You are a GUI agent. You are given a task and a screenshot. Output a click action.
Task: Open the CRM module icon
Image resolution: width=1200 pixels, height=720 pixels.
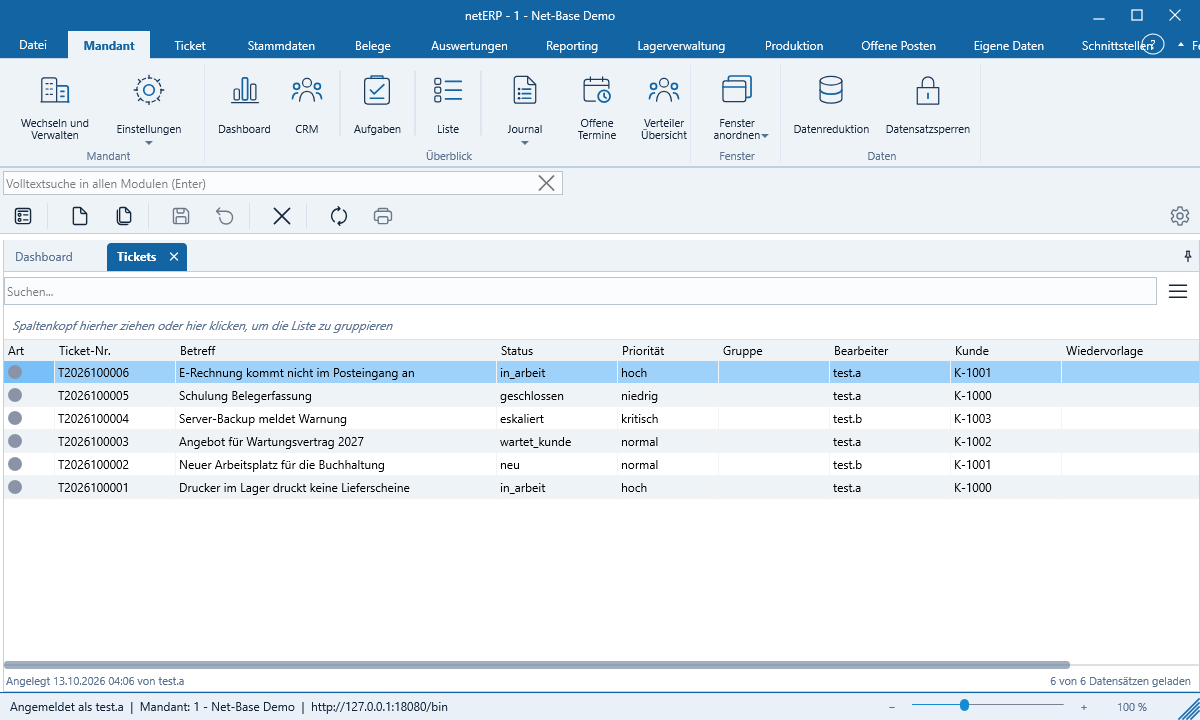click(x=307, y=91)
